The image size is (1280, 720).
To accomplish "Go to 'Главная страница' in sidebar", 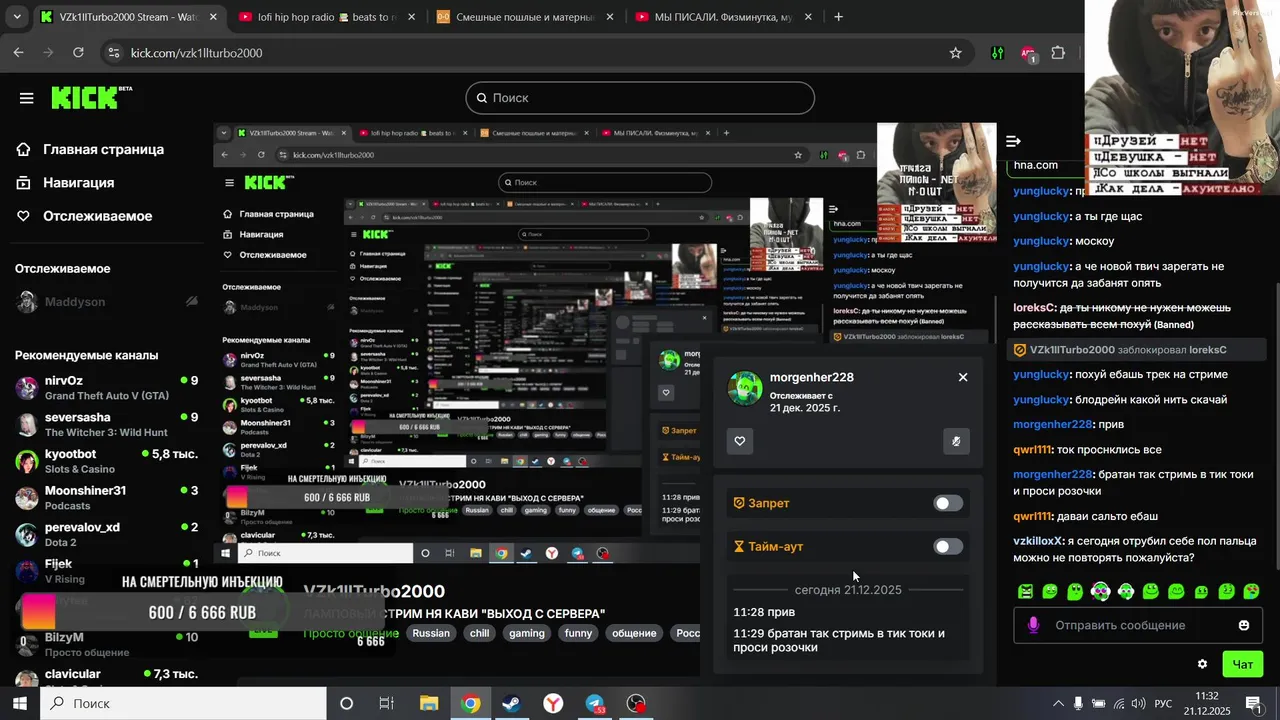I will click(90, 149).
